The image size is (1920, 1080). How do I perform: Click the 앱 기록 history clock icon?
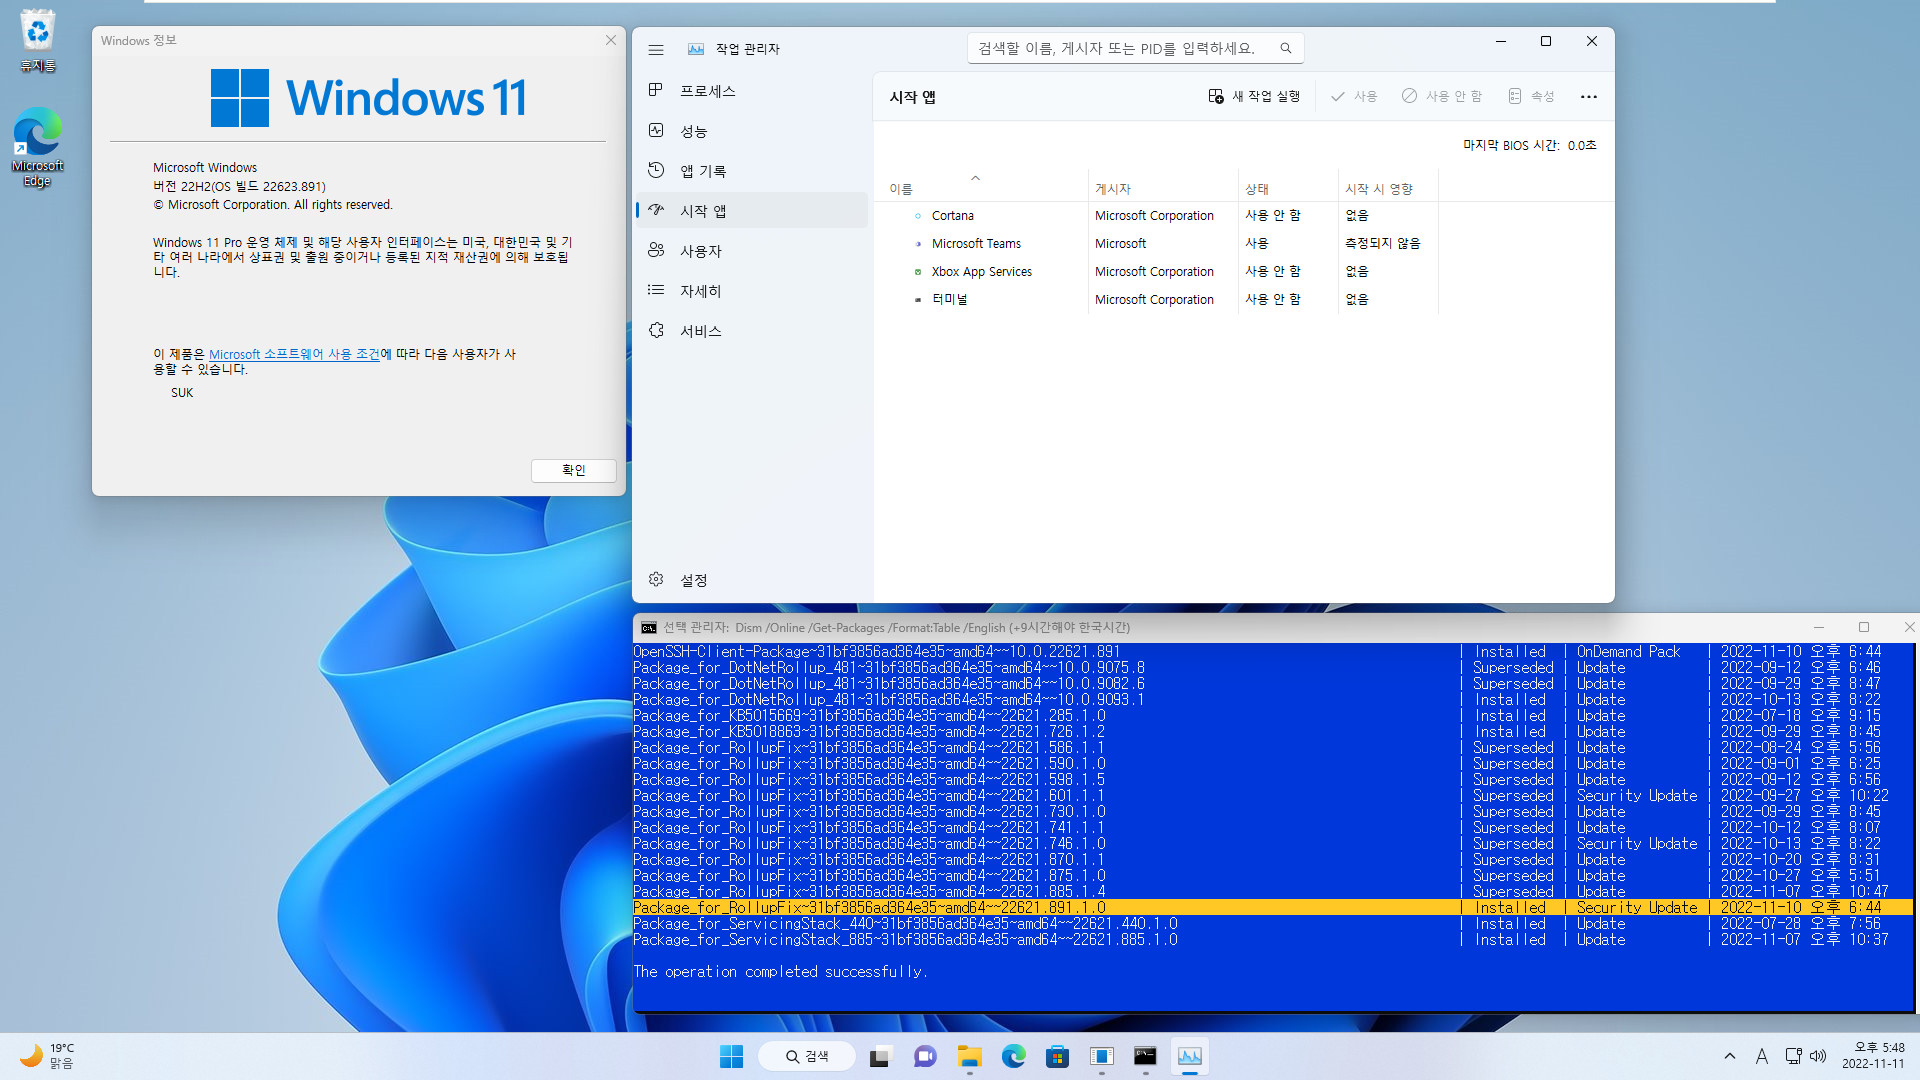click(656, 170)
